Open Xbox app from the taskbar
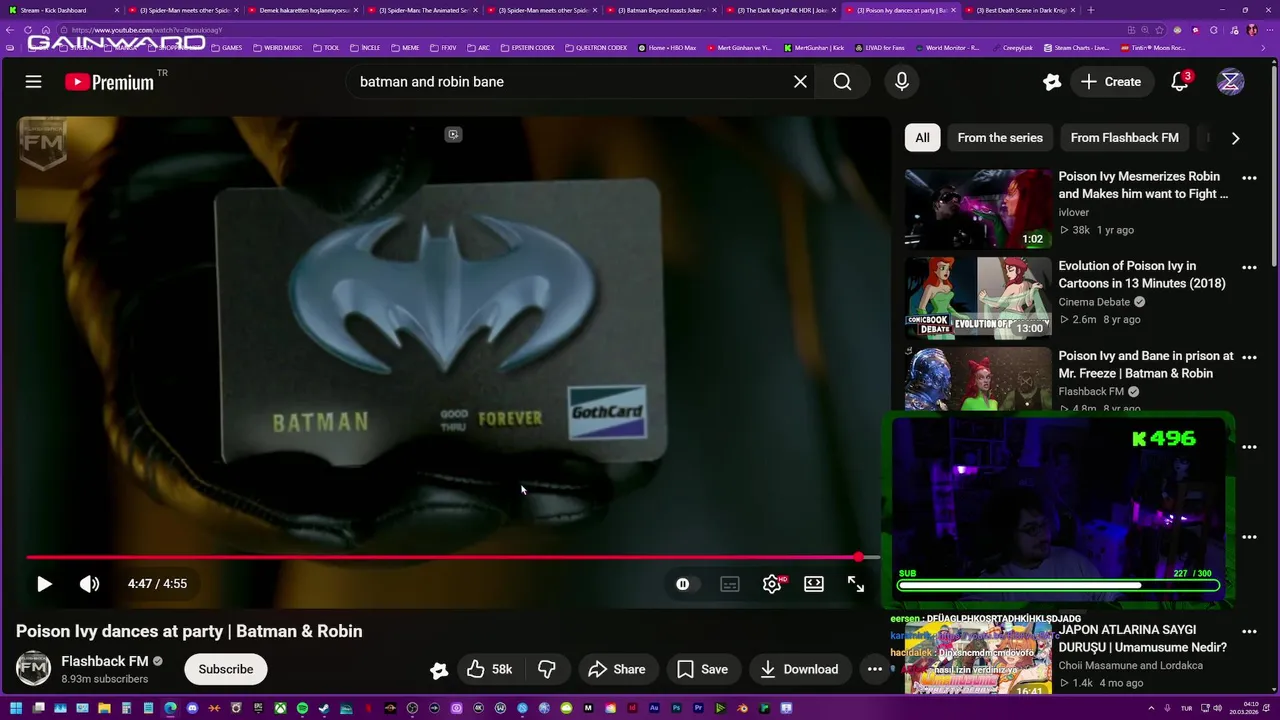1280x720 pixels. pyautogui.click(x=280, y=708)
